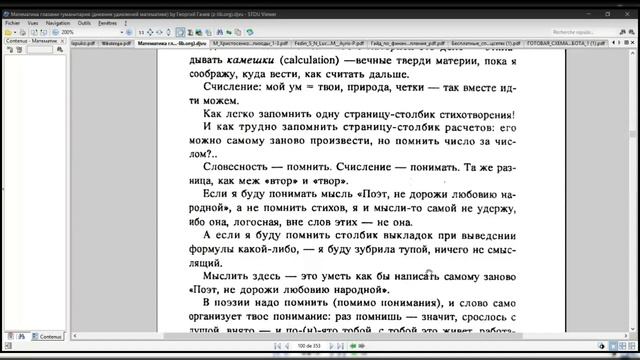
Task: Toggle single page layout in status bar
Action: [613, 346]
